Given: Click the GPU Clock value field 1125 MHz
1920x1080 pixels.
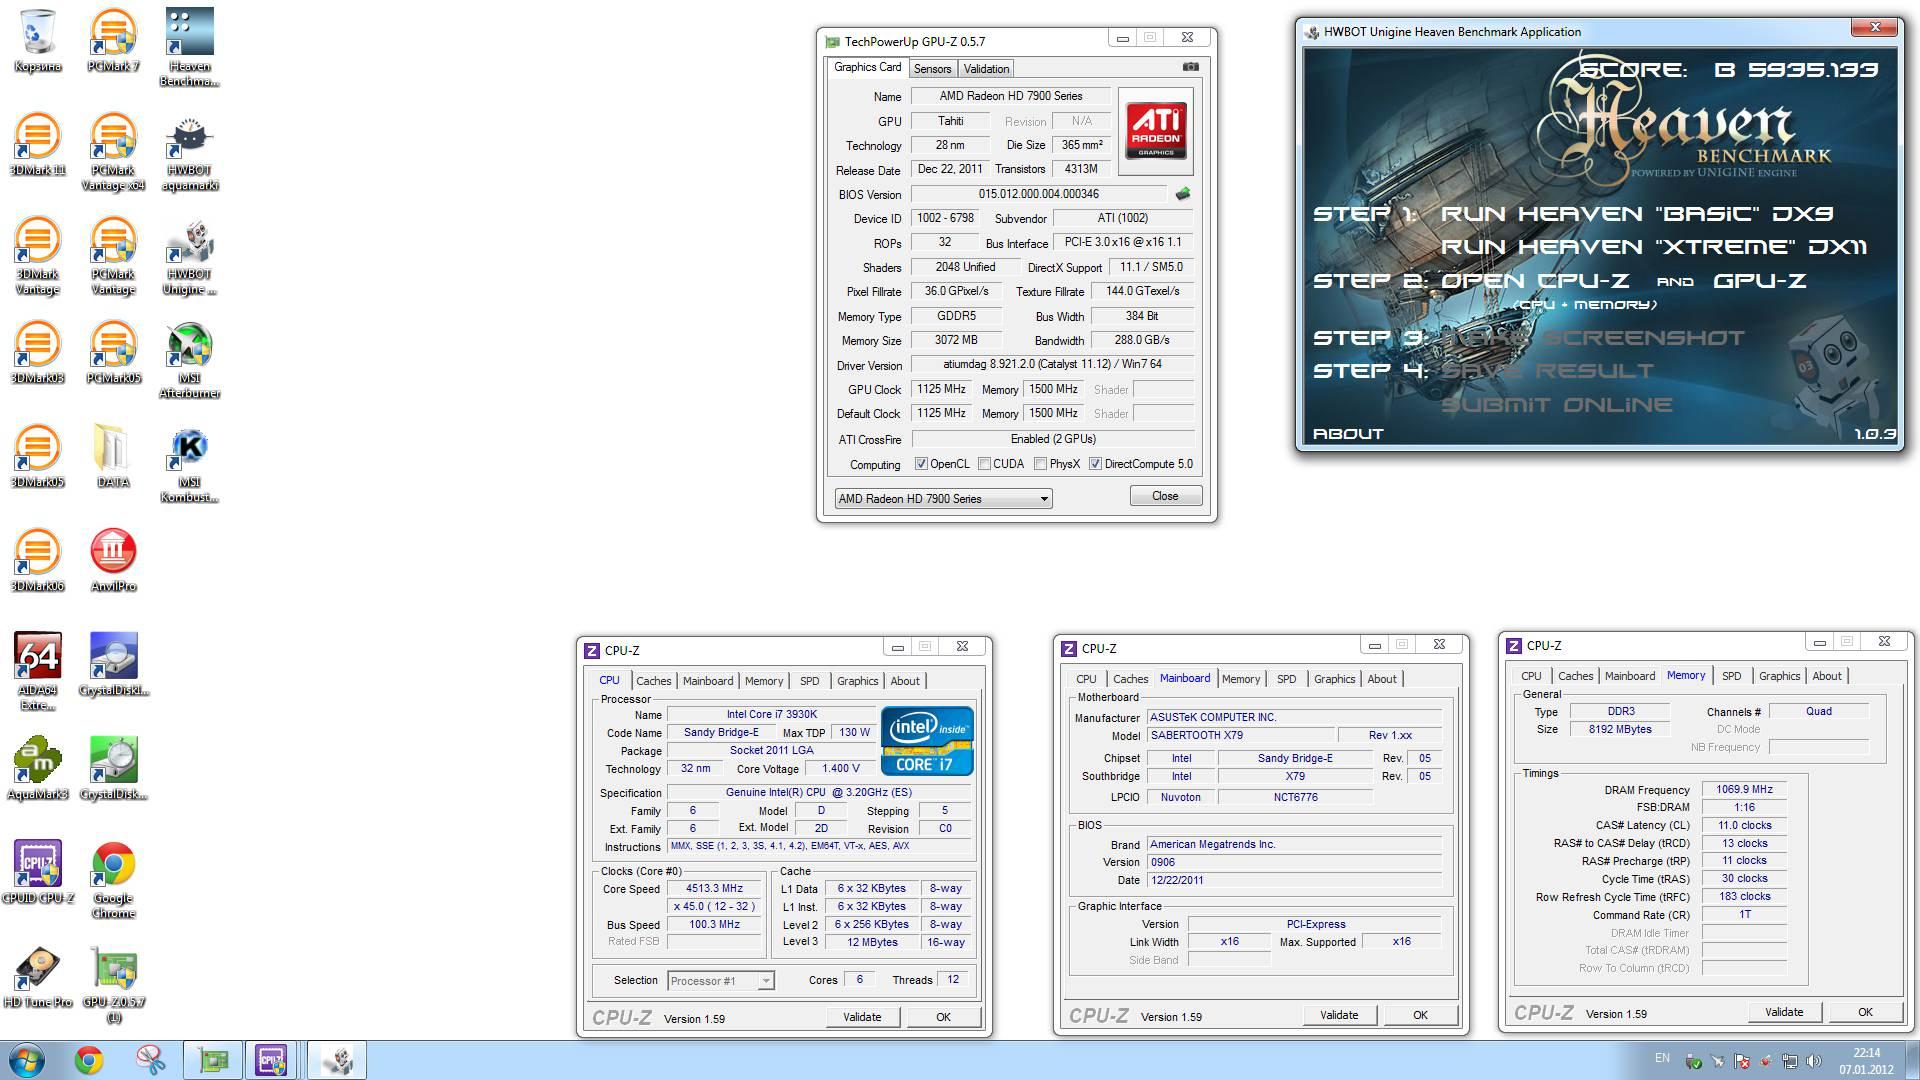Looking at the screenshot, I should tap(941, 389).
